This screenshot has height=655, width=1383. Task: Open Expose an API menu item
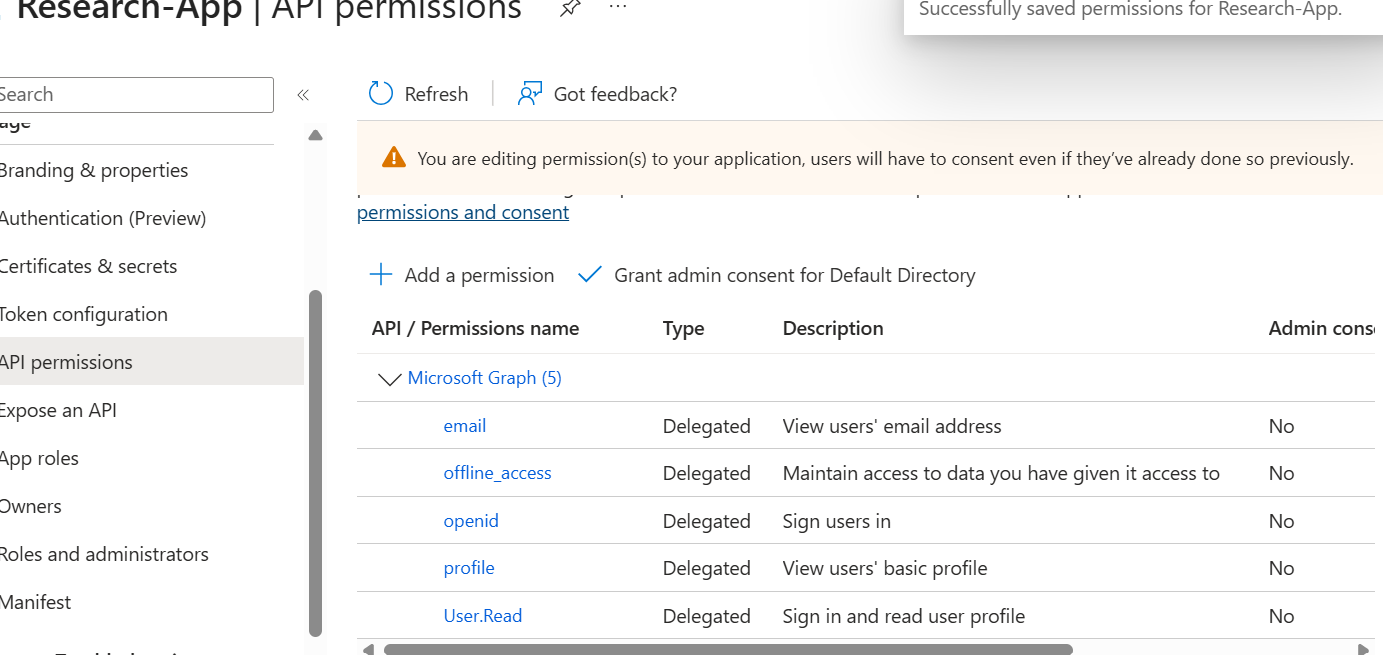click(x=58, y=410)
